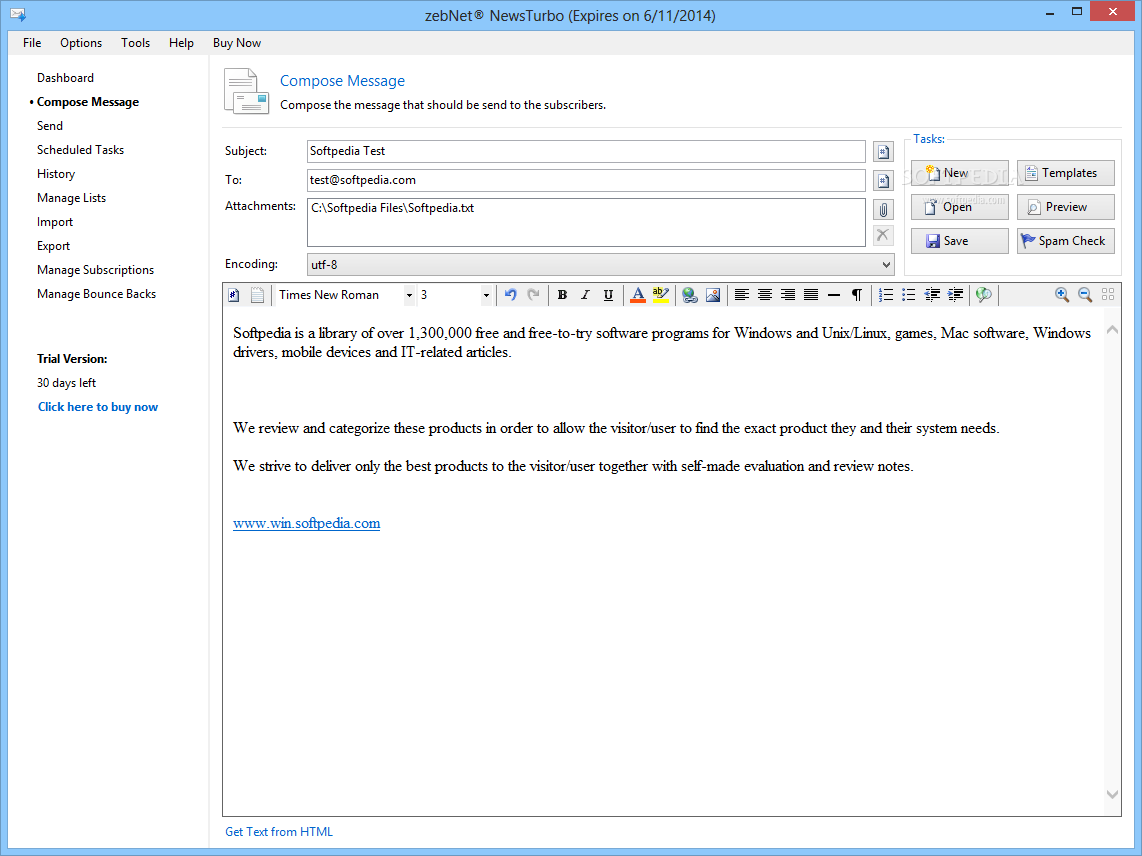This screenshot has width=1142, height=856.
Task: Open Manage Subscriptions in the sidebar
Action: click(95, 270)
